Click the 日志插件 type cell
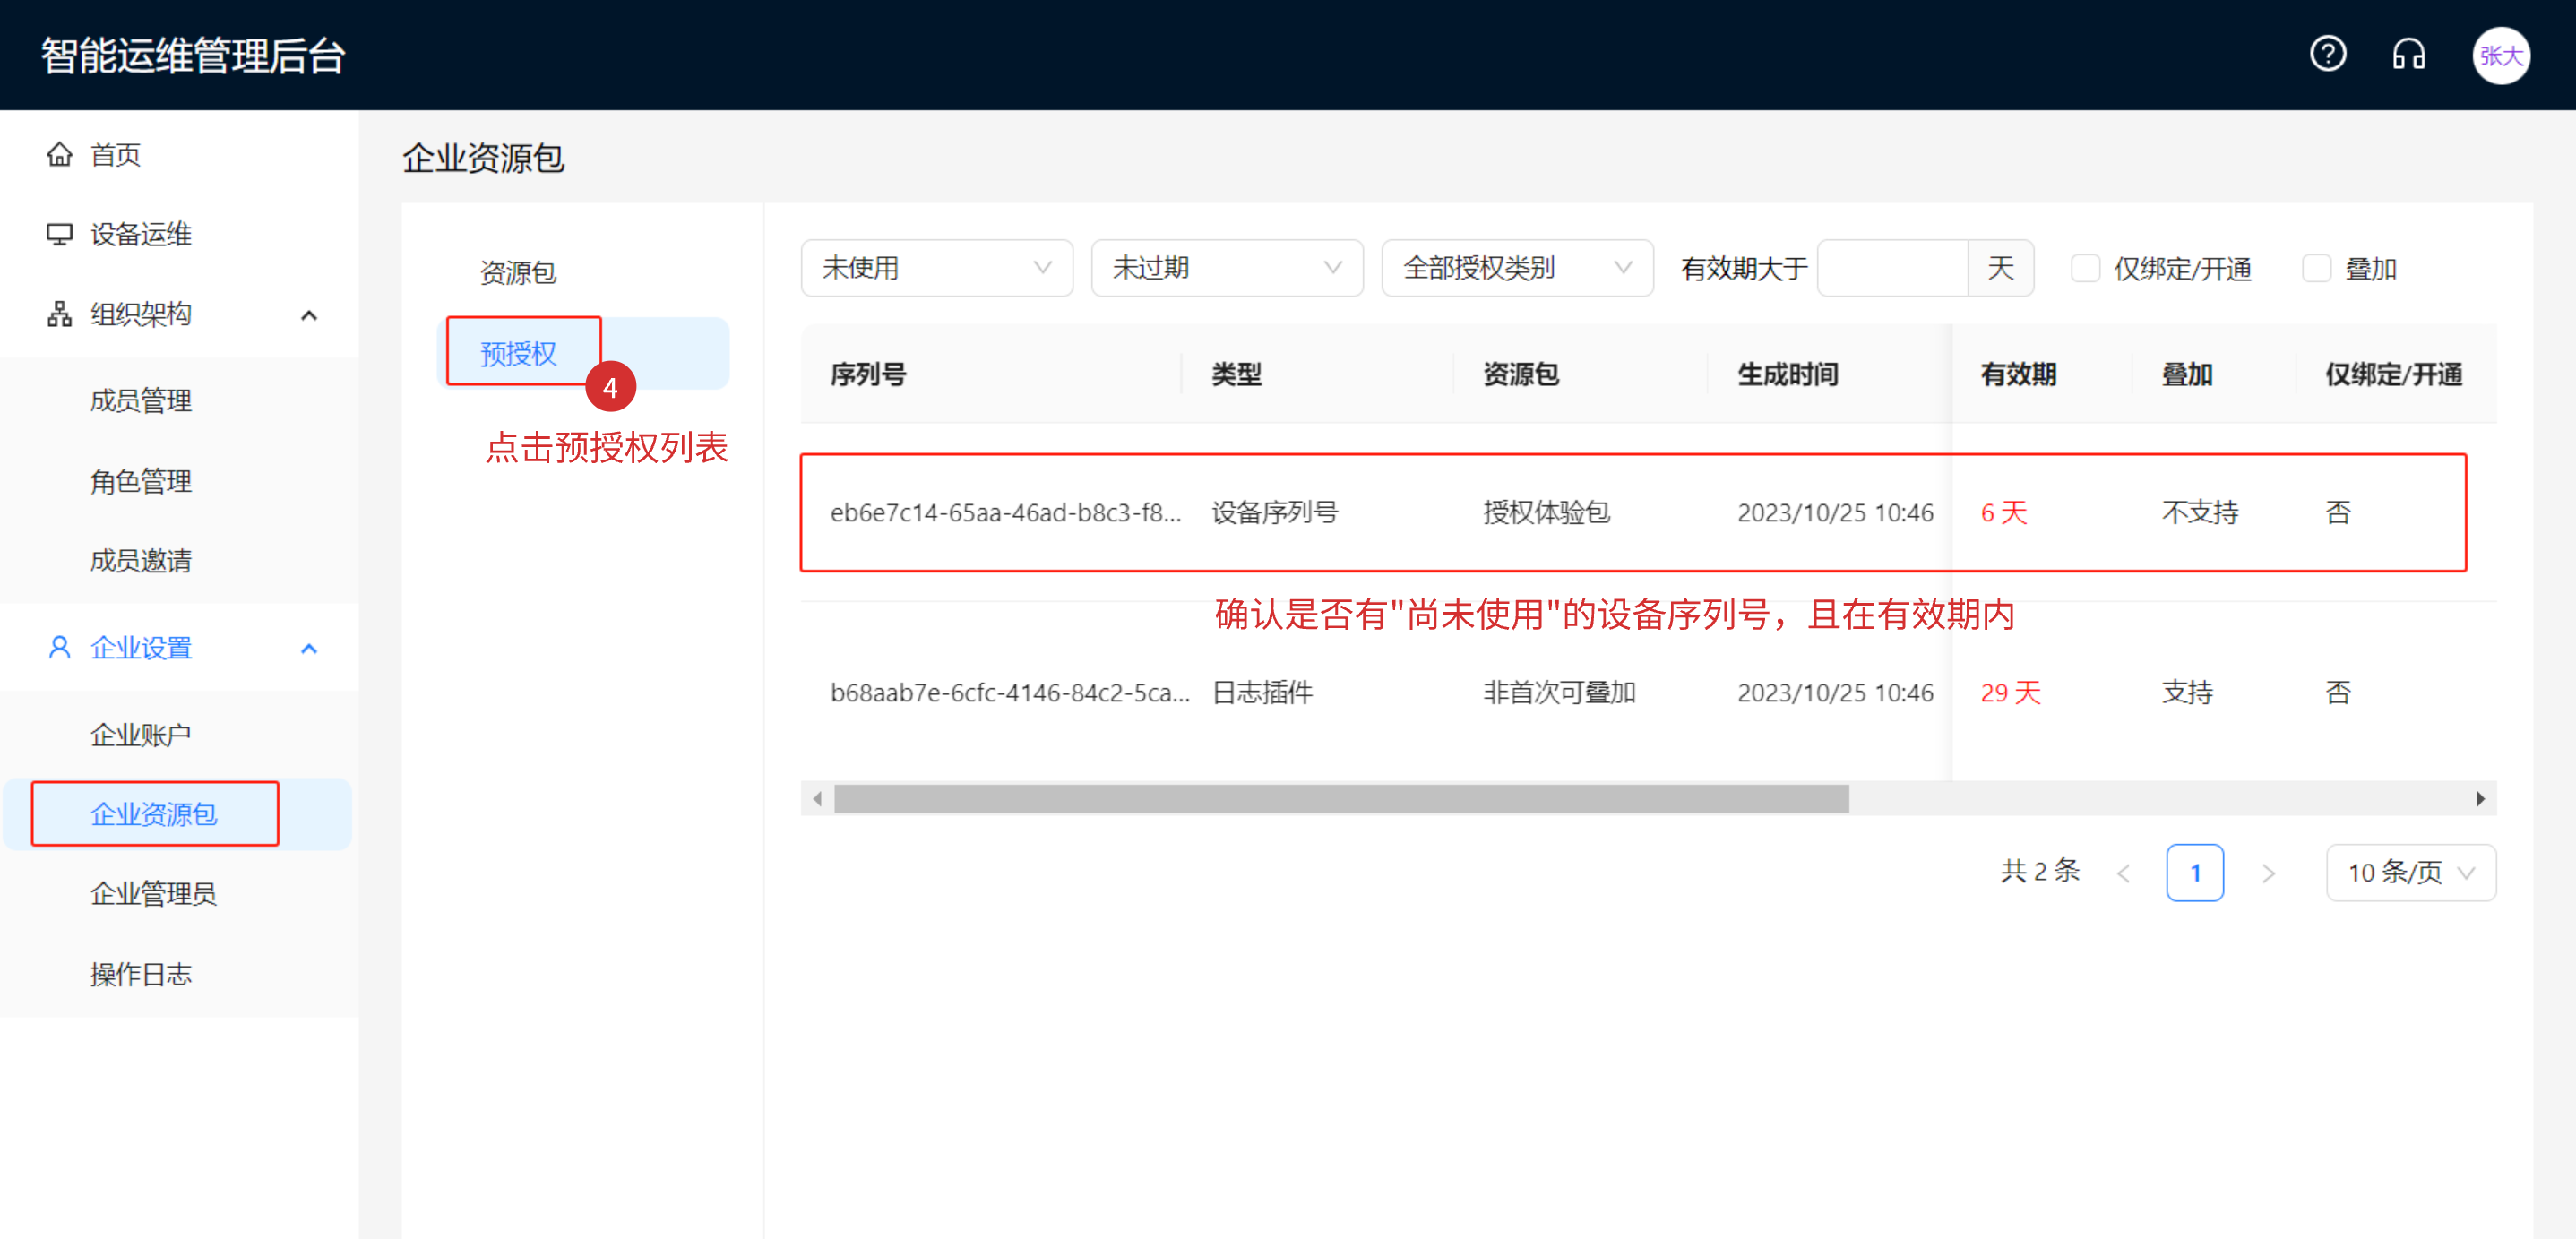2576x1239 pixels. 1262,693
